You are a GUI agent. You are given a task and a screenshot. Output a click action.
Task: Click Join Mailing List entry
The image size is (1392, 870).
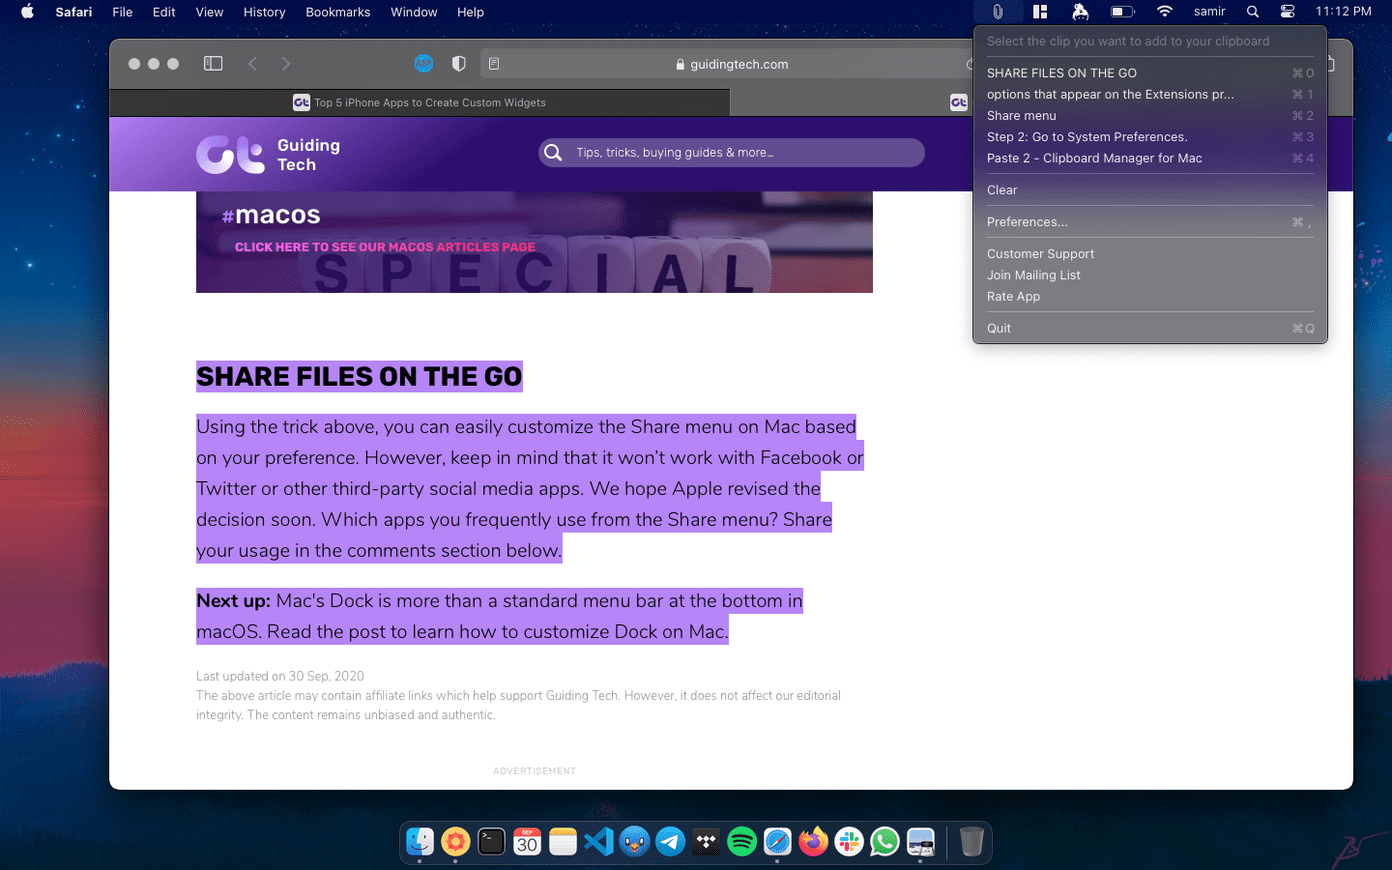coord(1150,275)
